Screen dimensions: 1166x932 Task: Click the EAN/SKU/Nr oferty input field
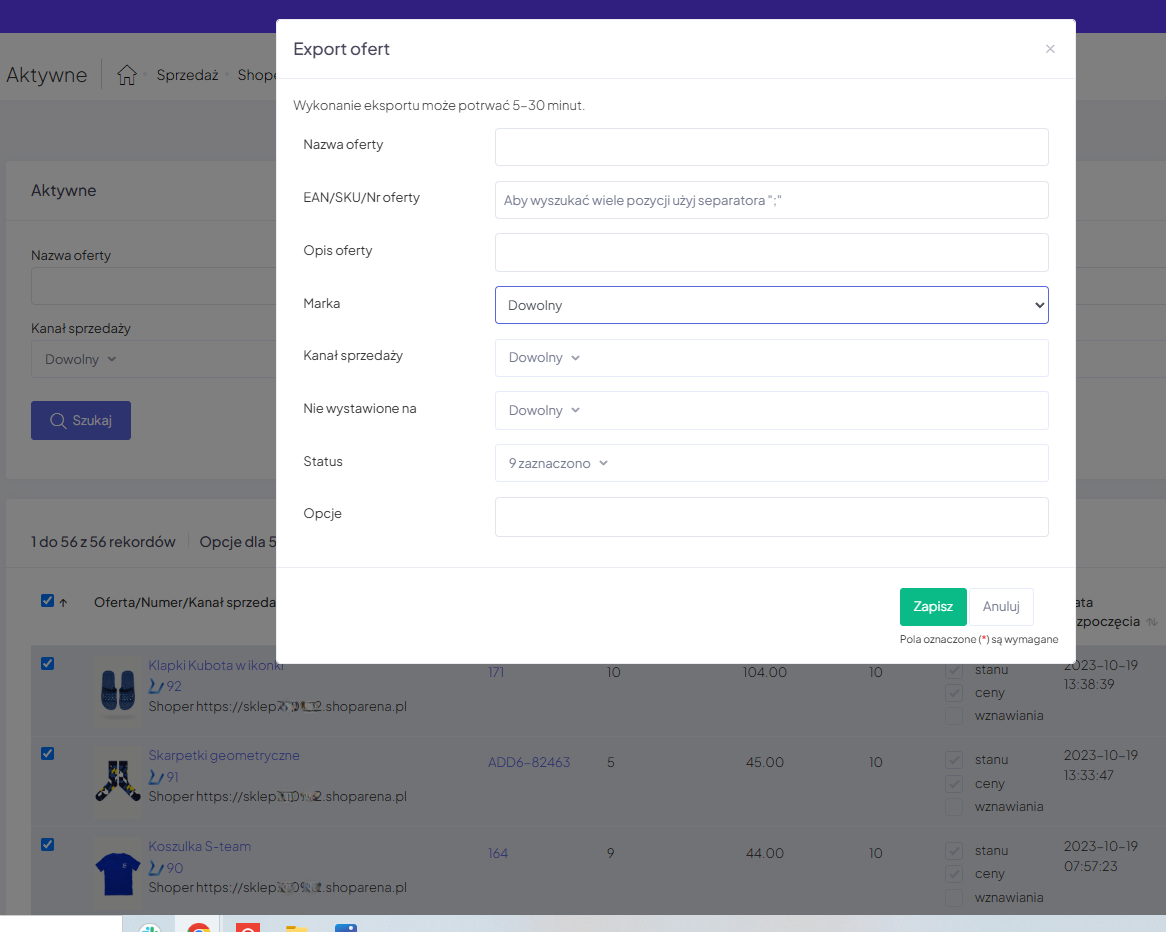pos(771,200)
